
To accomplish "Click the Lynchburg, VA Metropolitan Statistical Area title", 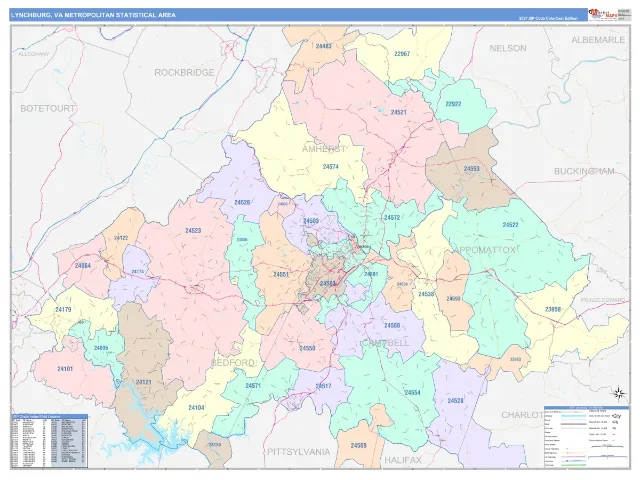I will click(93, 15).
